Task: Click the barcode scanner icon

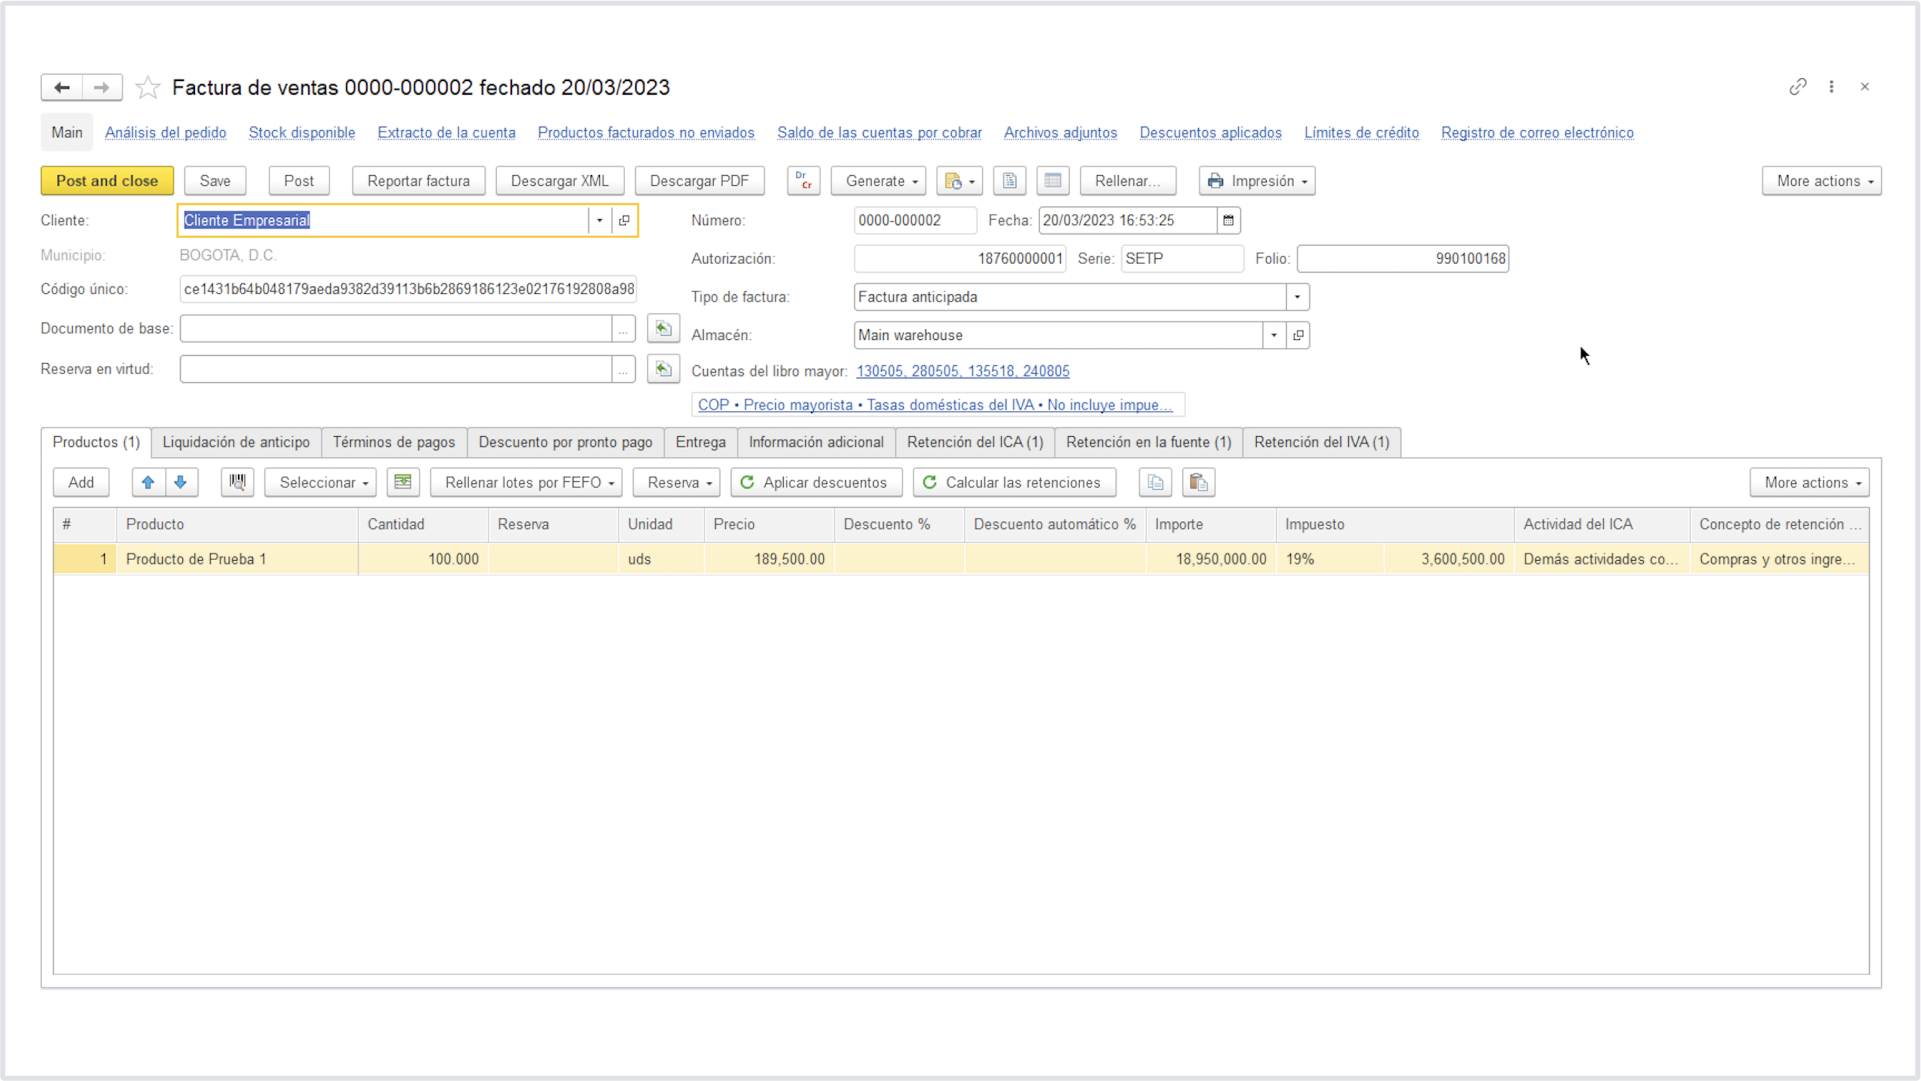Action: coord(237,482)
